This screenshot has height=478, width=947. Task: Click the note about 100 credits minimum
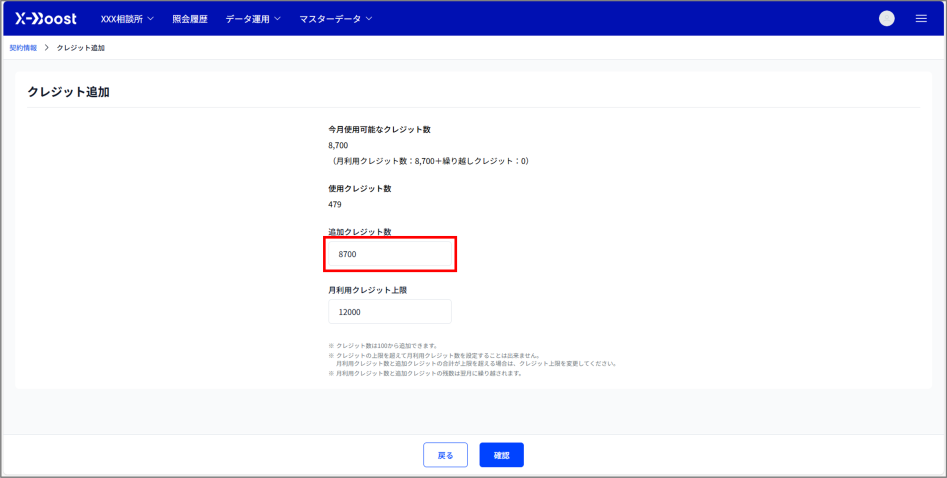click(383, 346)
